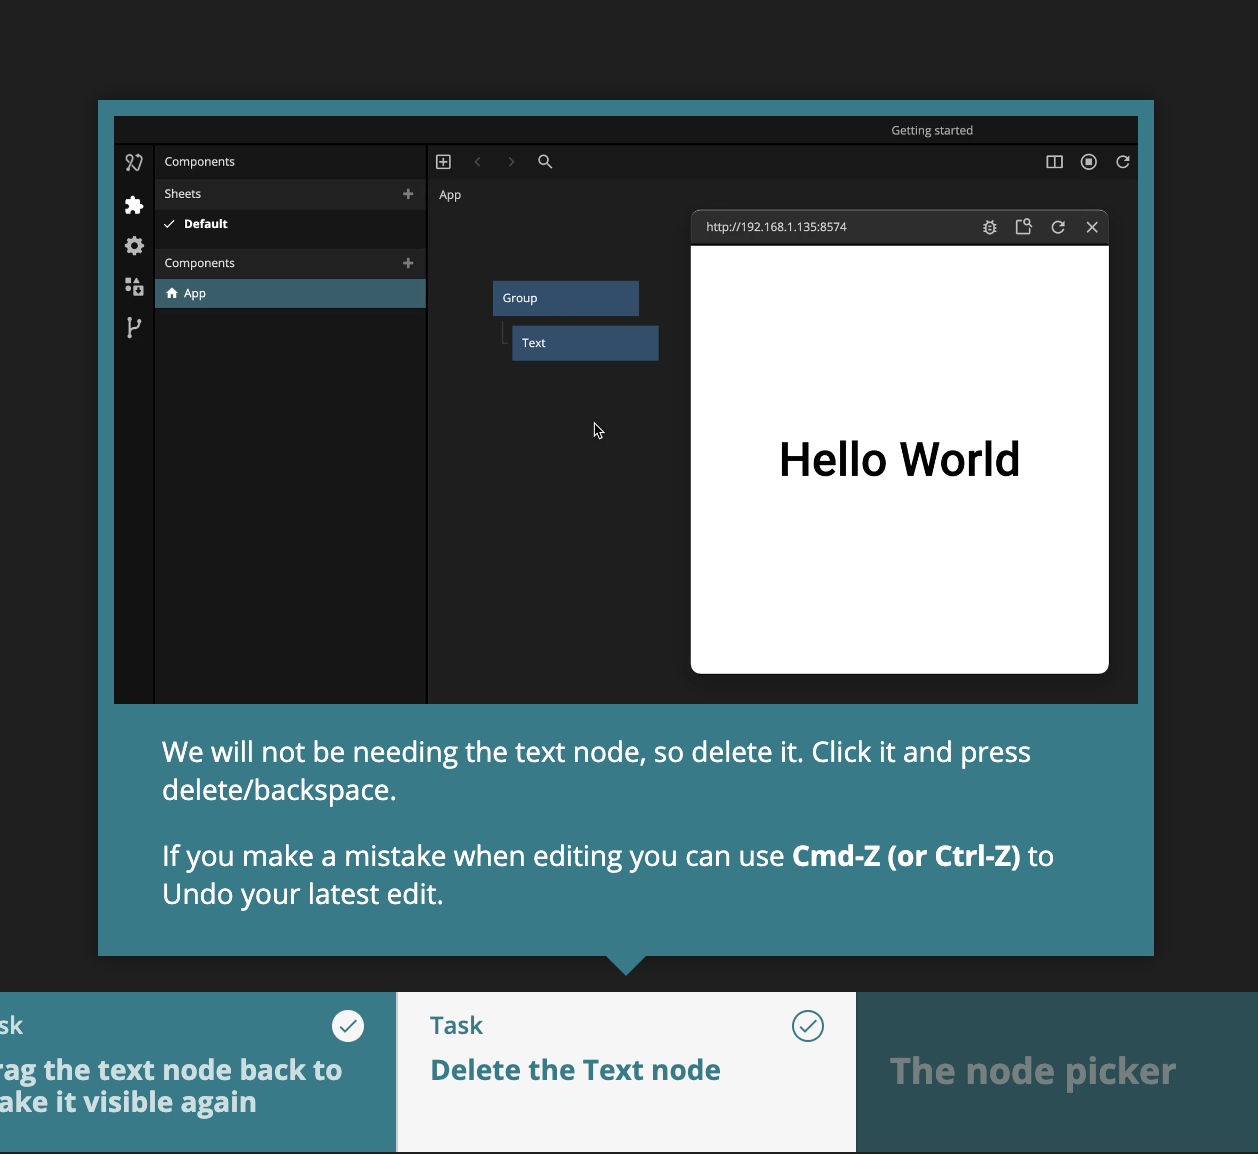Open the Delete the Text node task

tap(575, 1070)
